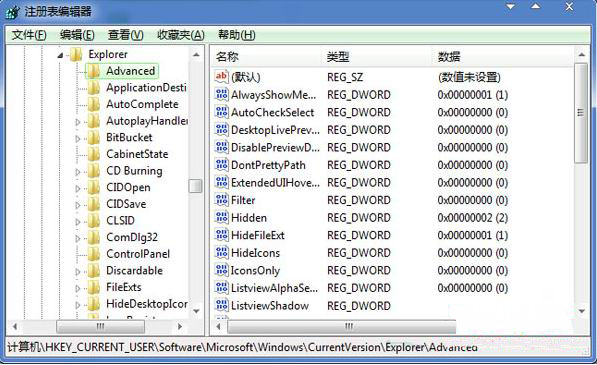Click the values pane scroll up arrow
This screenshot has width=597, height=365.
click(581, 55)
